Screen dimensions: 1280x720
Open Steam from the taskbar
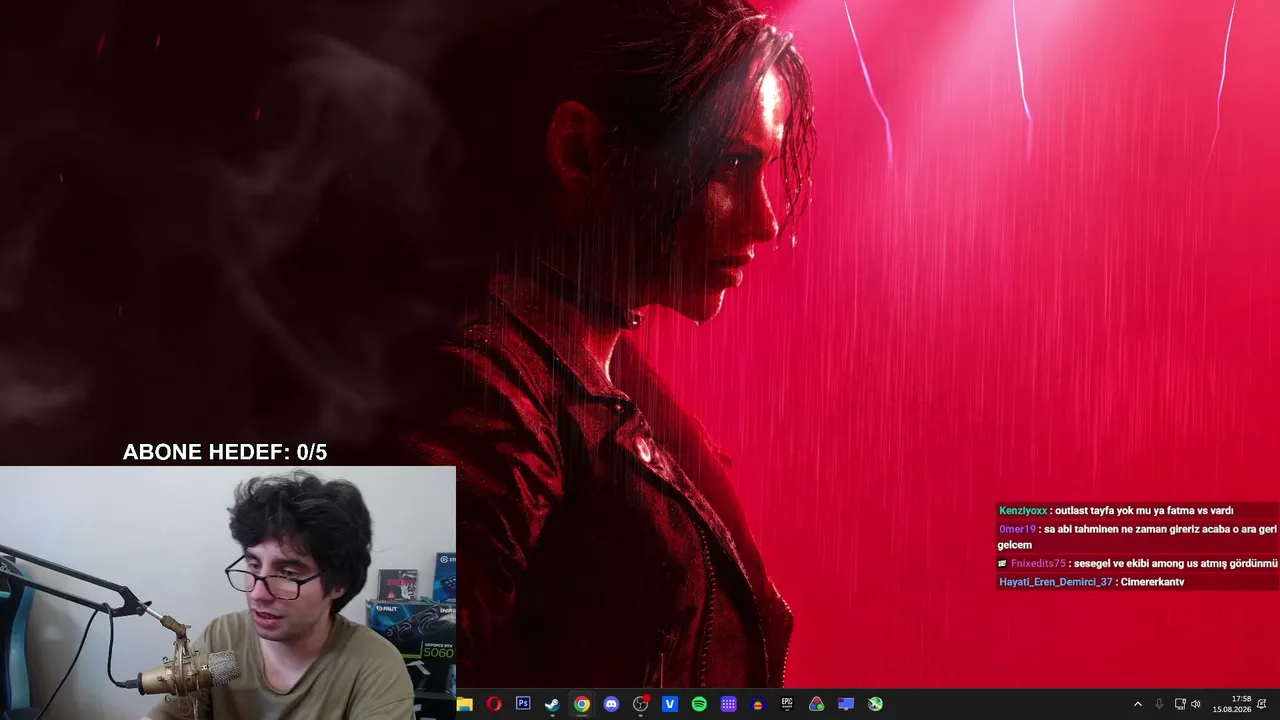pos(552,704)
